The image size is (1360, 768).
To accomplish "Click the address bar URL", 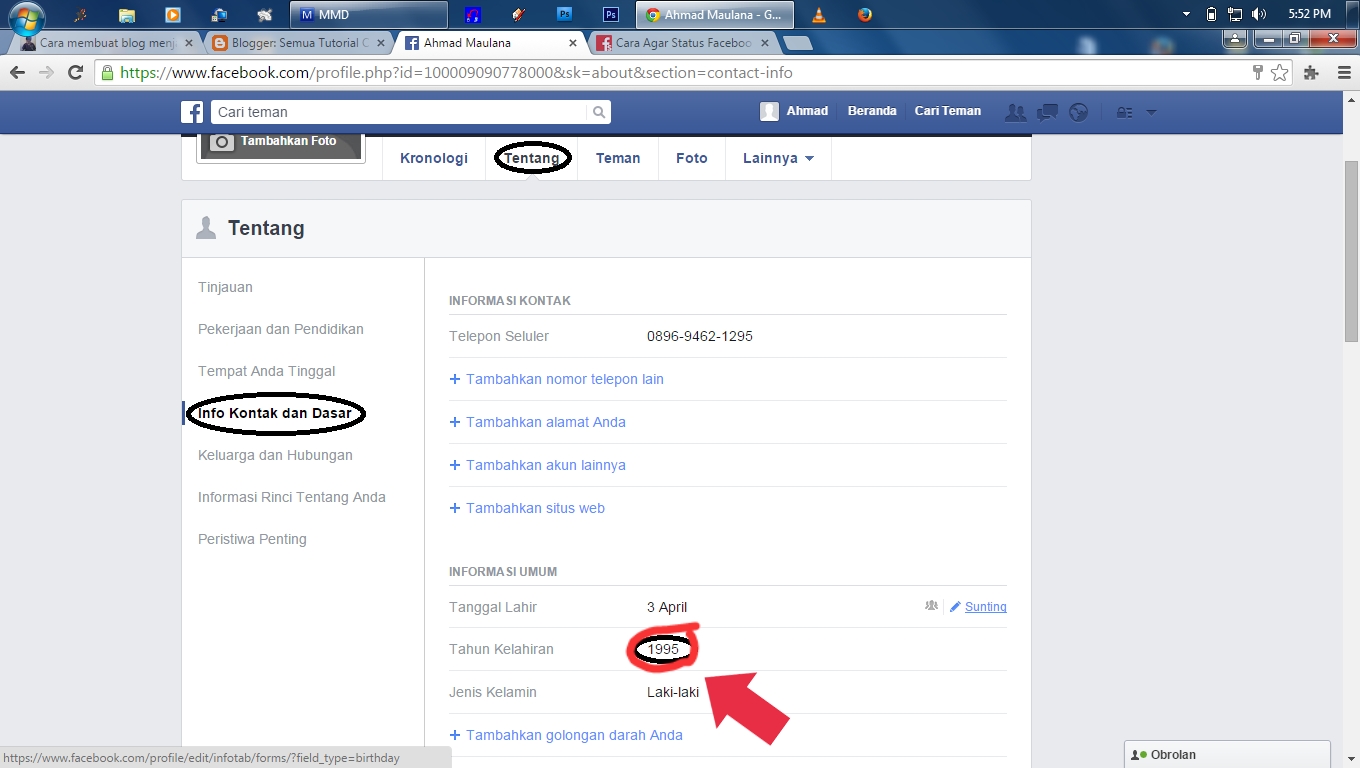I will coord(456,73).
